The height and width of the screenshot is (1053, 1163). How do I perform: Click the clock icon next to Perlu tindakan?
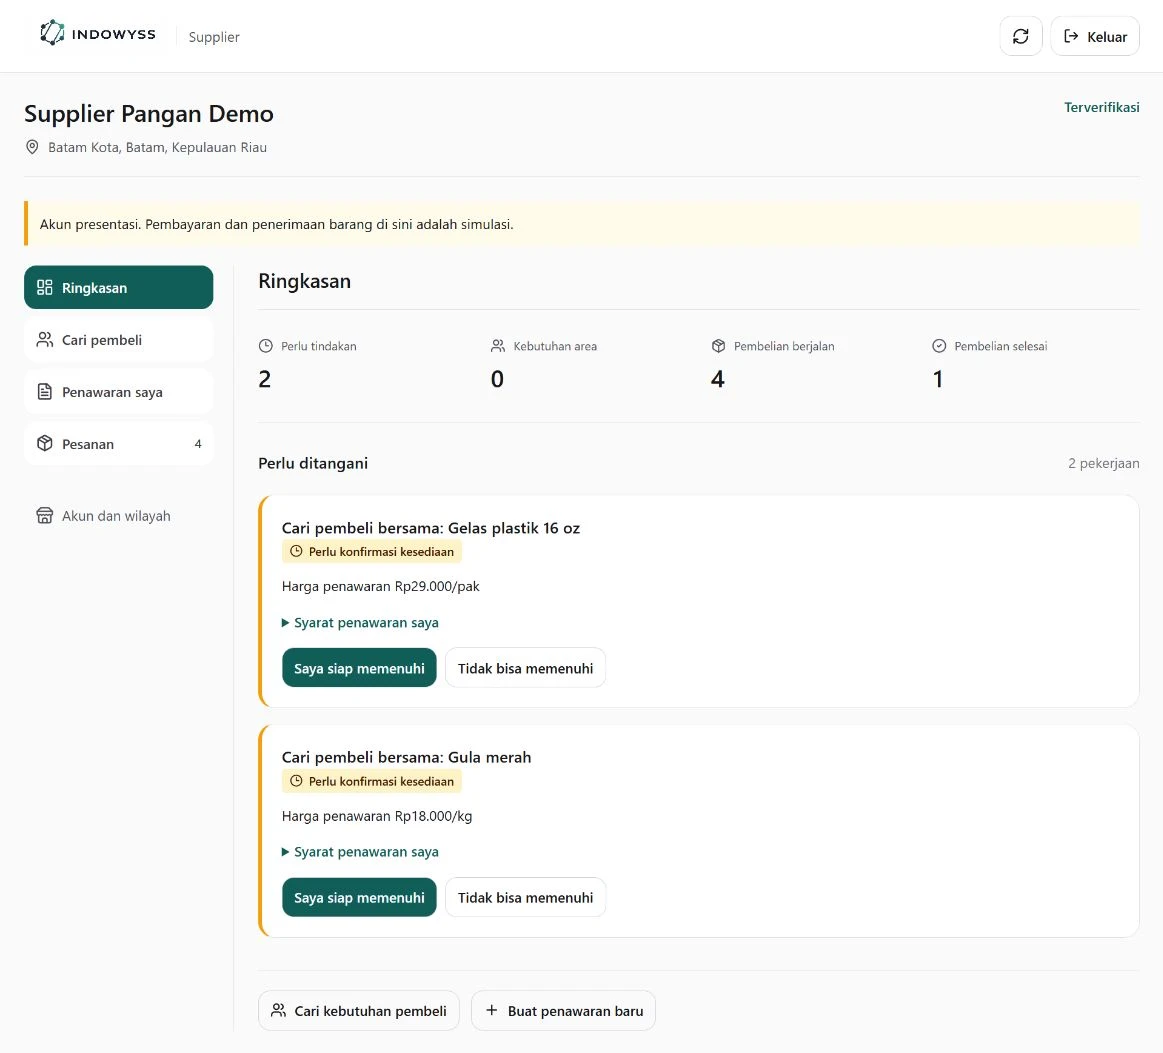click(x=266, y=346)
